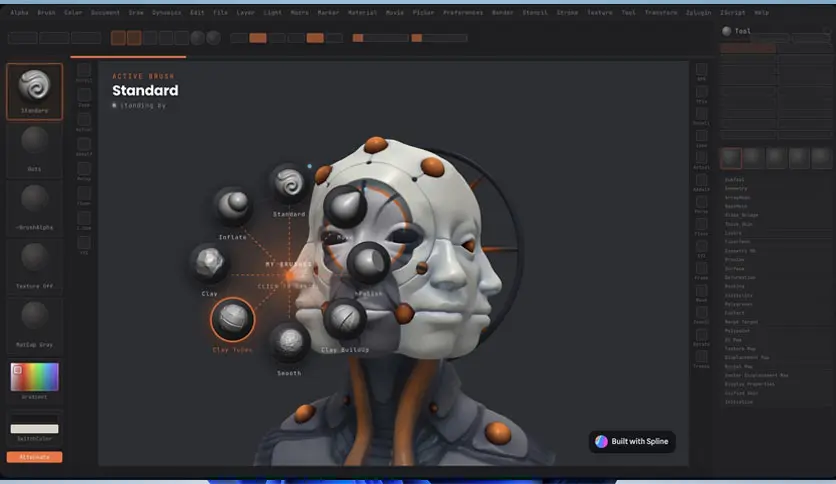Click the Built with Spline badge
Screen dimensions: 836x484
[x=632, y=441]
